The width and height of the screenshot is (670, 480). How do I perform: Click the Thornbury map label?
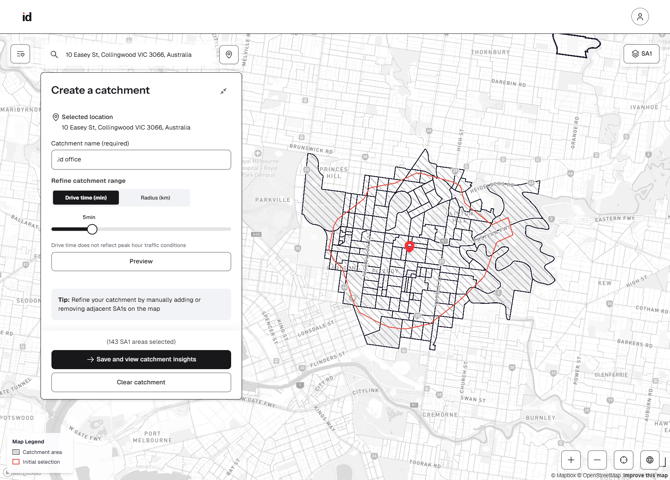click(x=490, y=52)
